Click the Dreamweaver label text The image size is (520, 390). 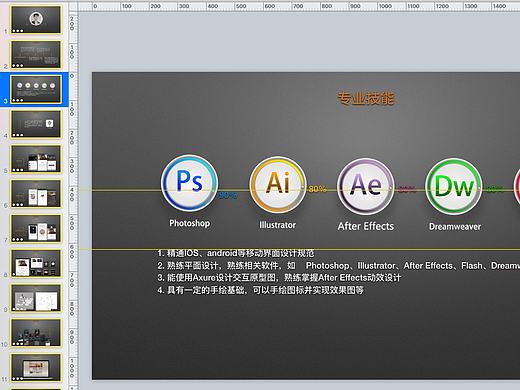coord(455,227)
